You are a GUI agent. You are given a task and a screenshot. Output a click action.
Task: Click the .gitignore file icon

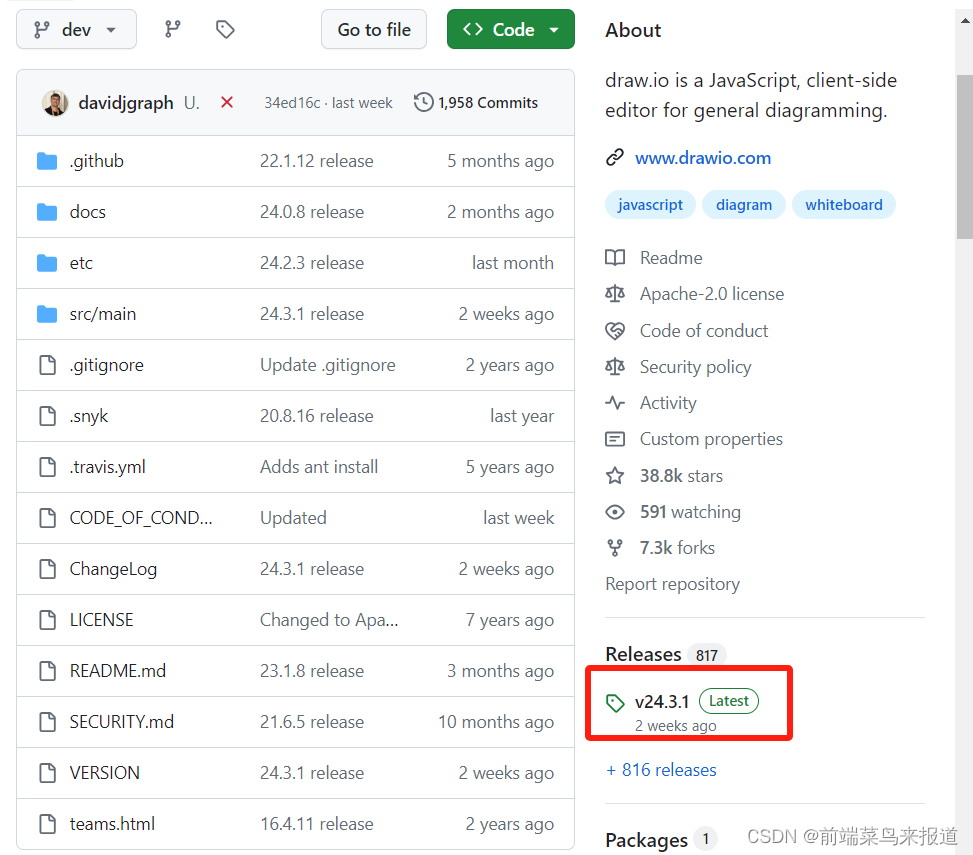pyautogui.click(x=48, y=365)
